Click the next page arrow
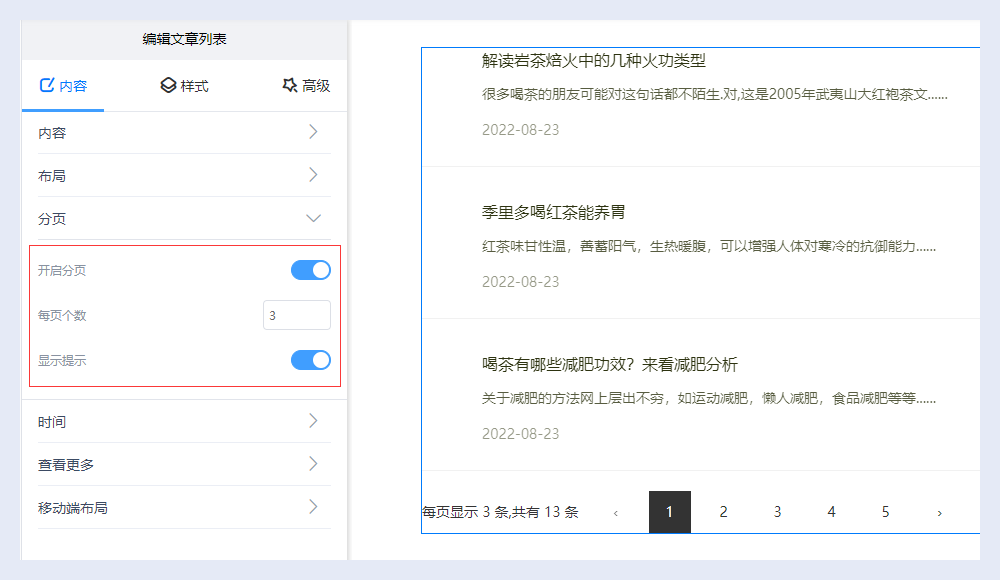 click(939, 513)
